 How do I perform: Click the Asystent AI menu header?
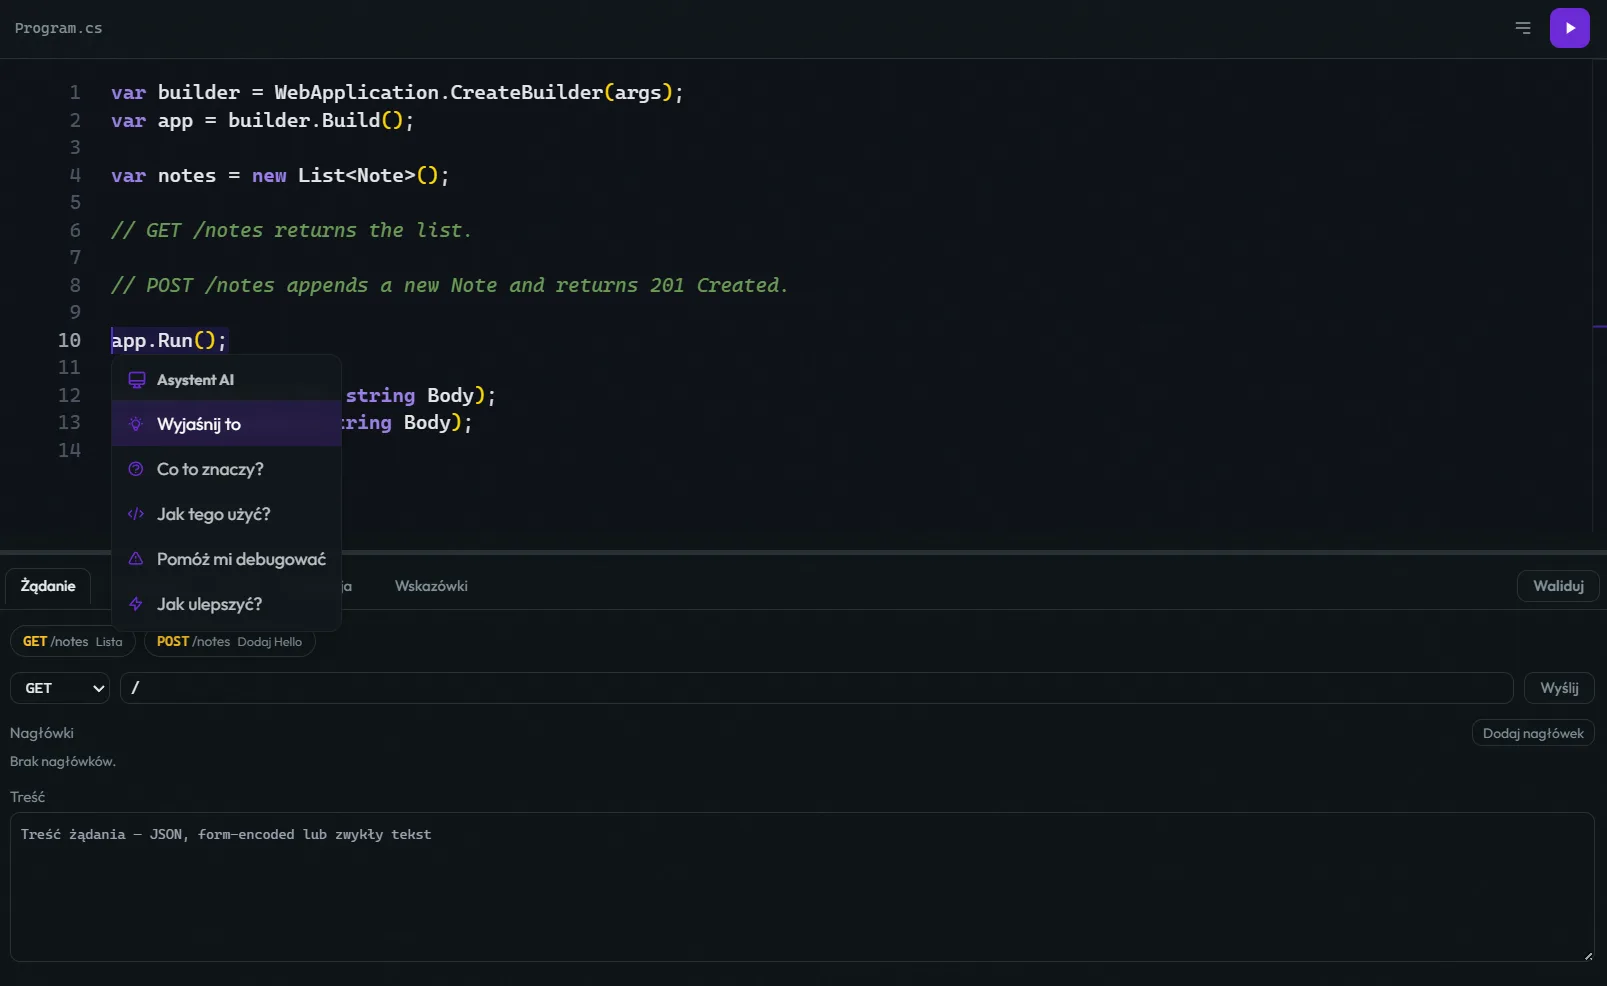(x=226, y=380)
